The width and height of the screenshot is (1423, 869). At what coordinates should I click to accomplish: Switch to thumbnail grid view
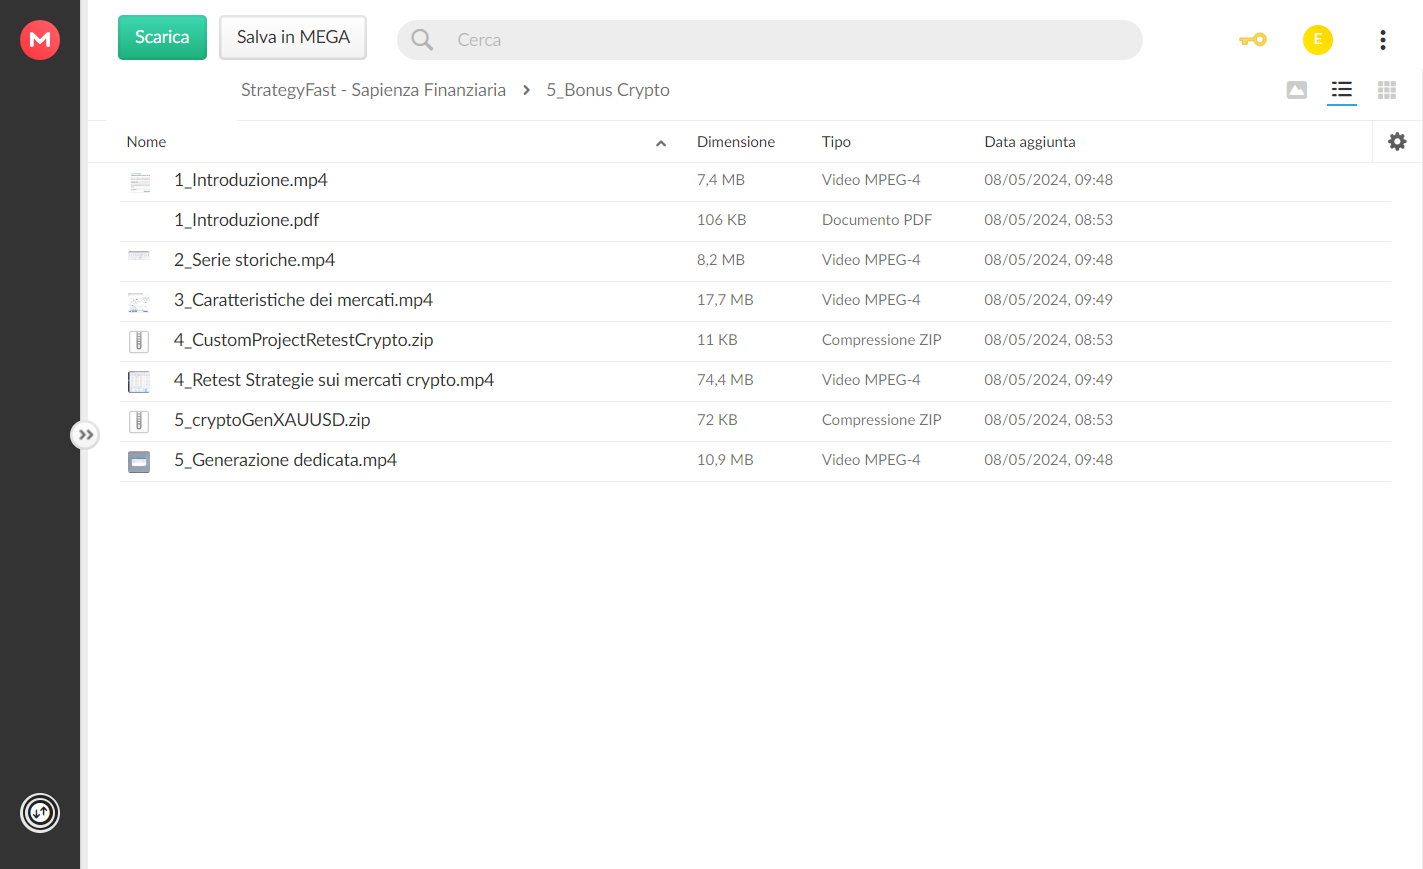point(1387,90)
